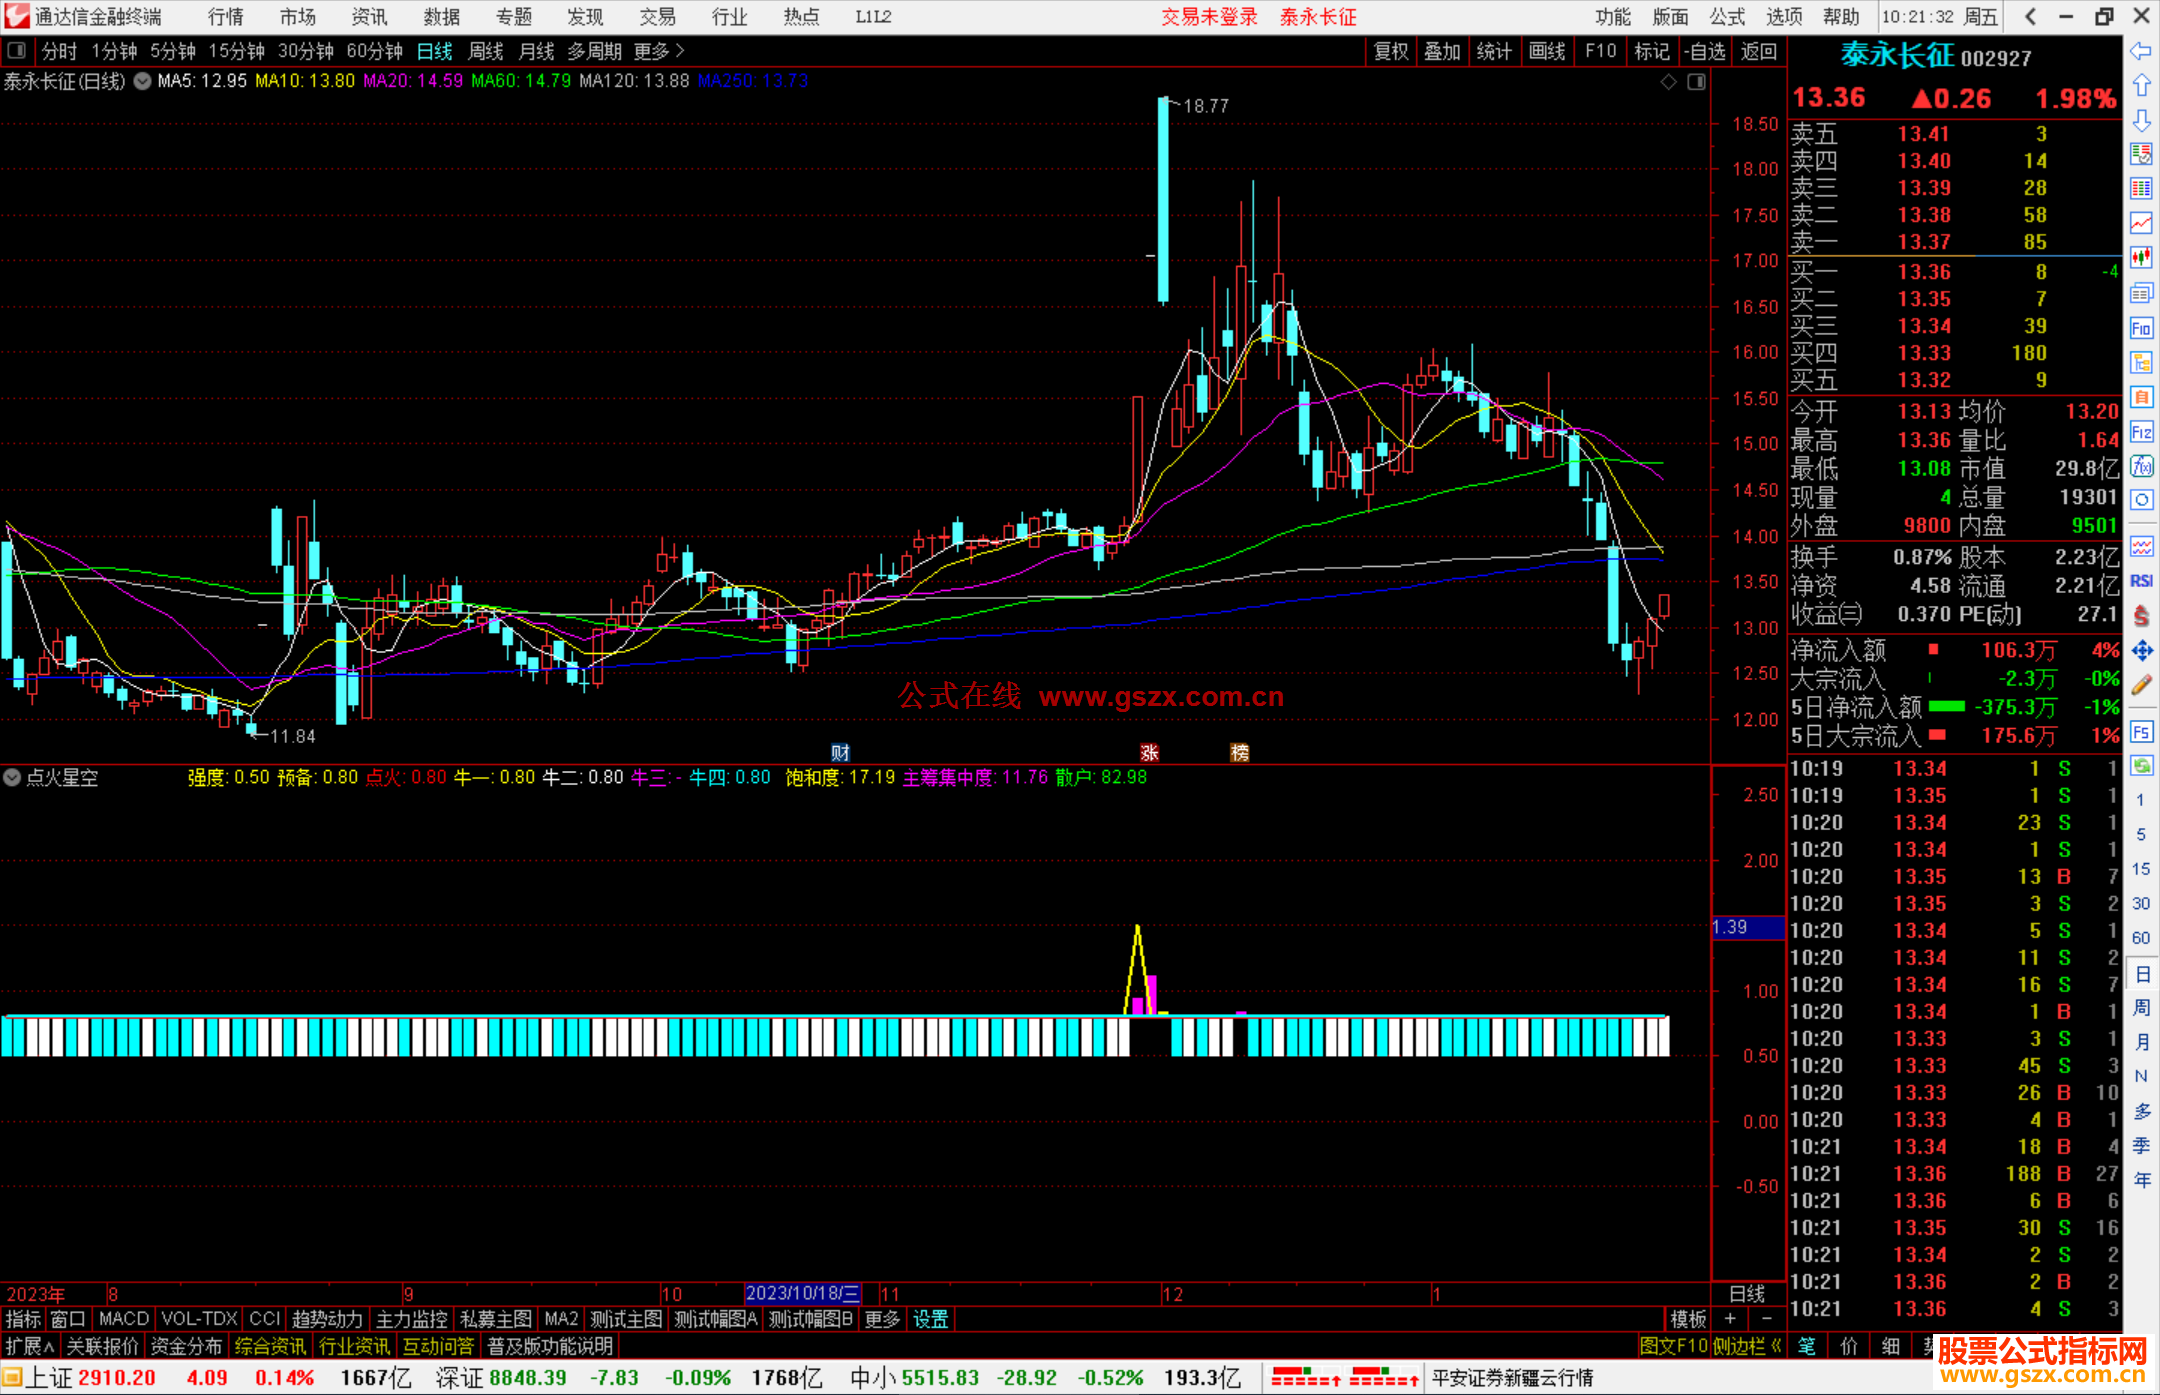Collapse the 侧边栏 sidebar with chevrons

1747,1346
